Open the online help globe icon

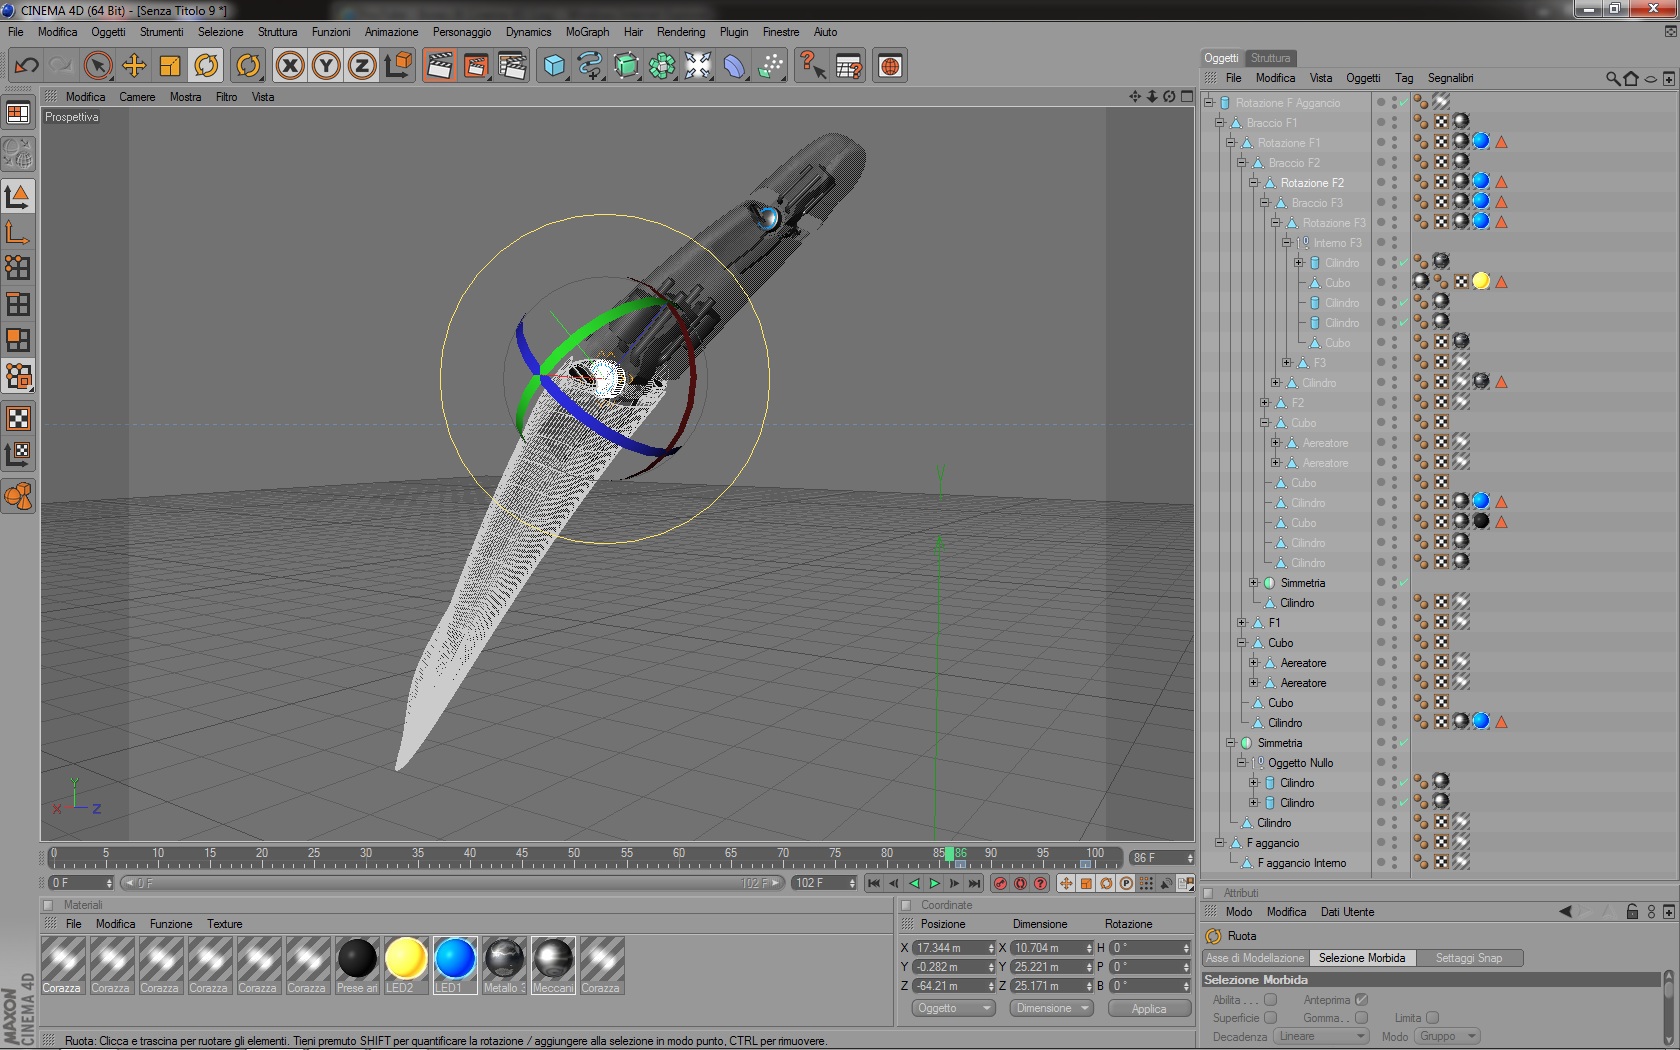point(890,66)
